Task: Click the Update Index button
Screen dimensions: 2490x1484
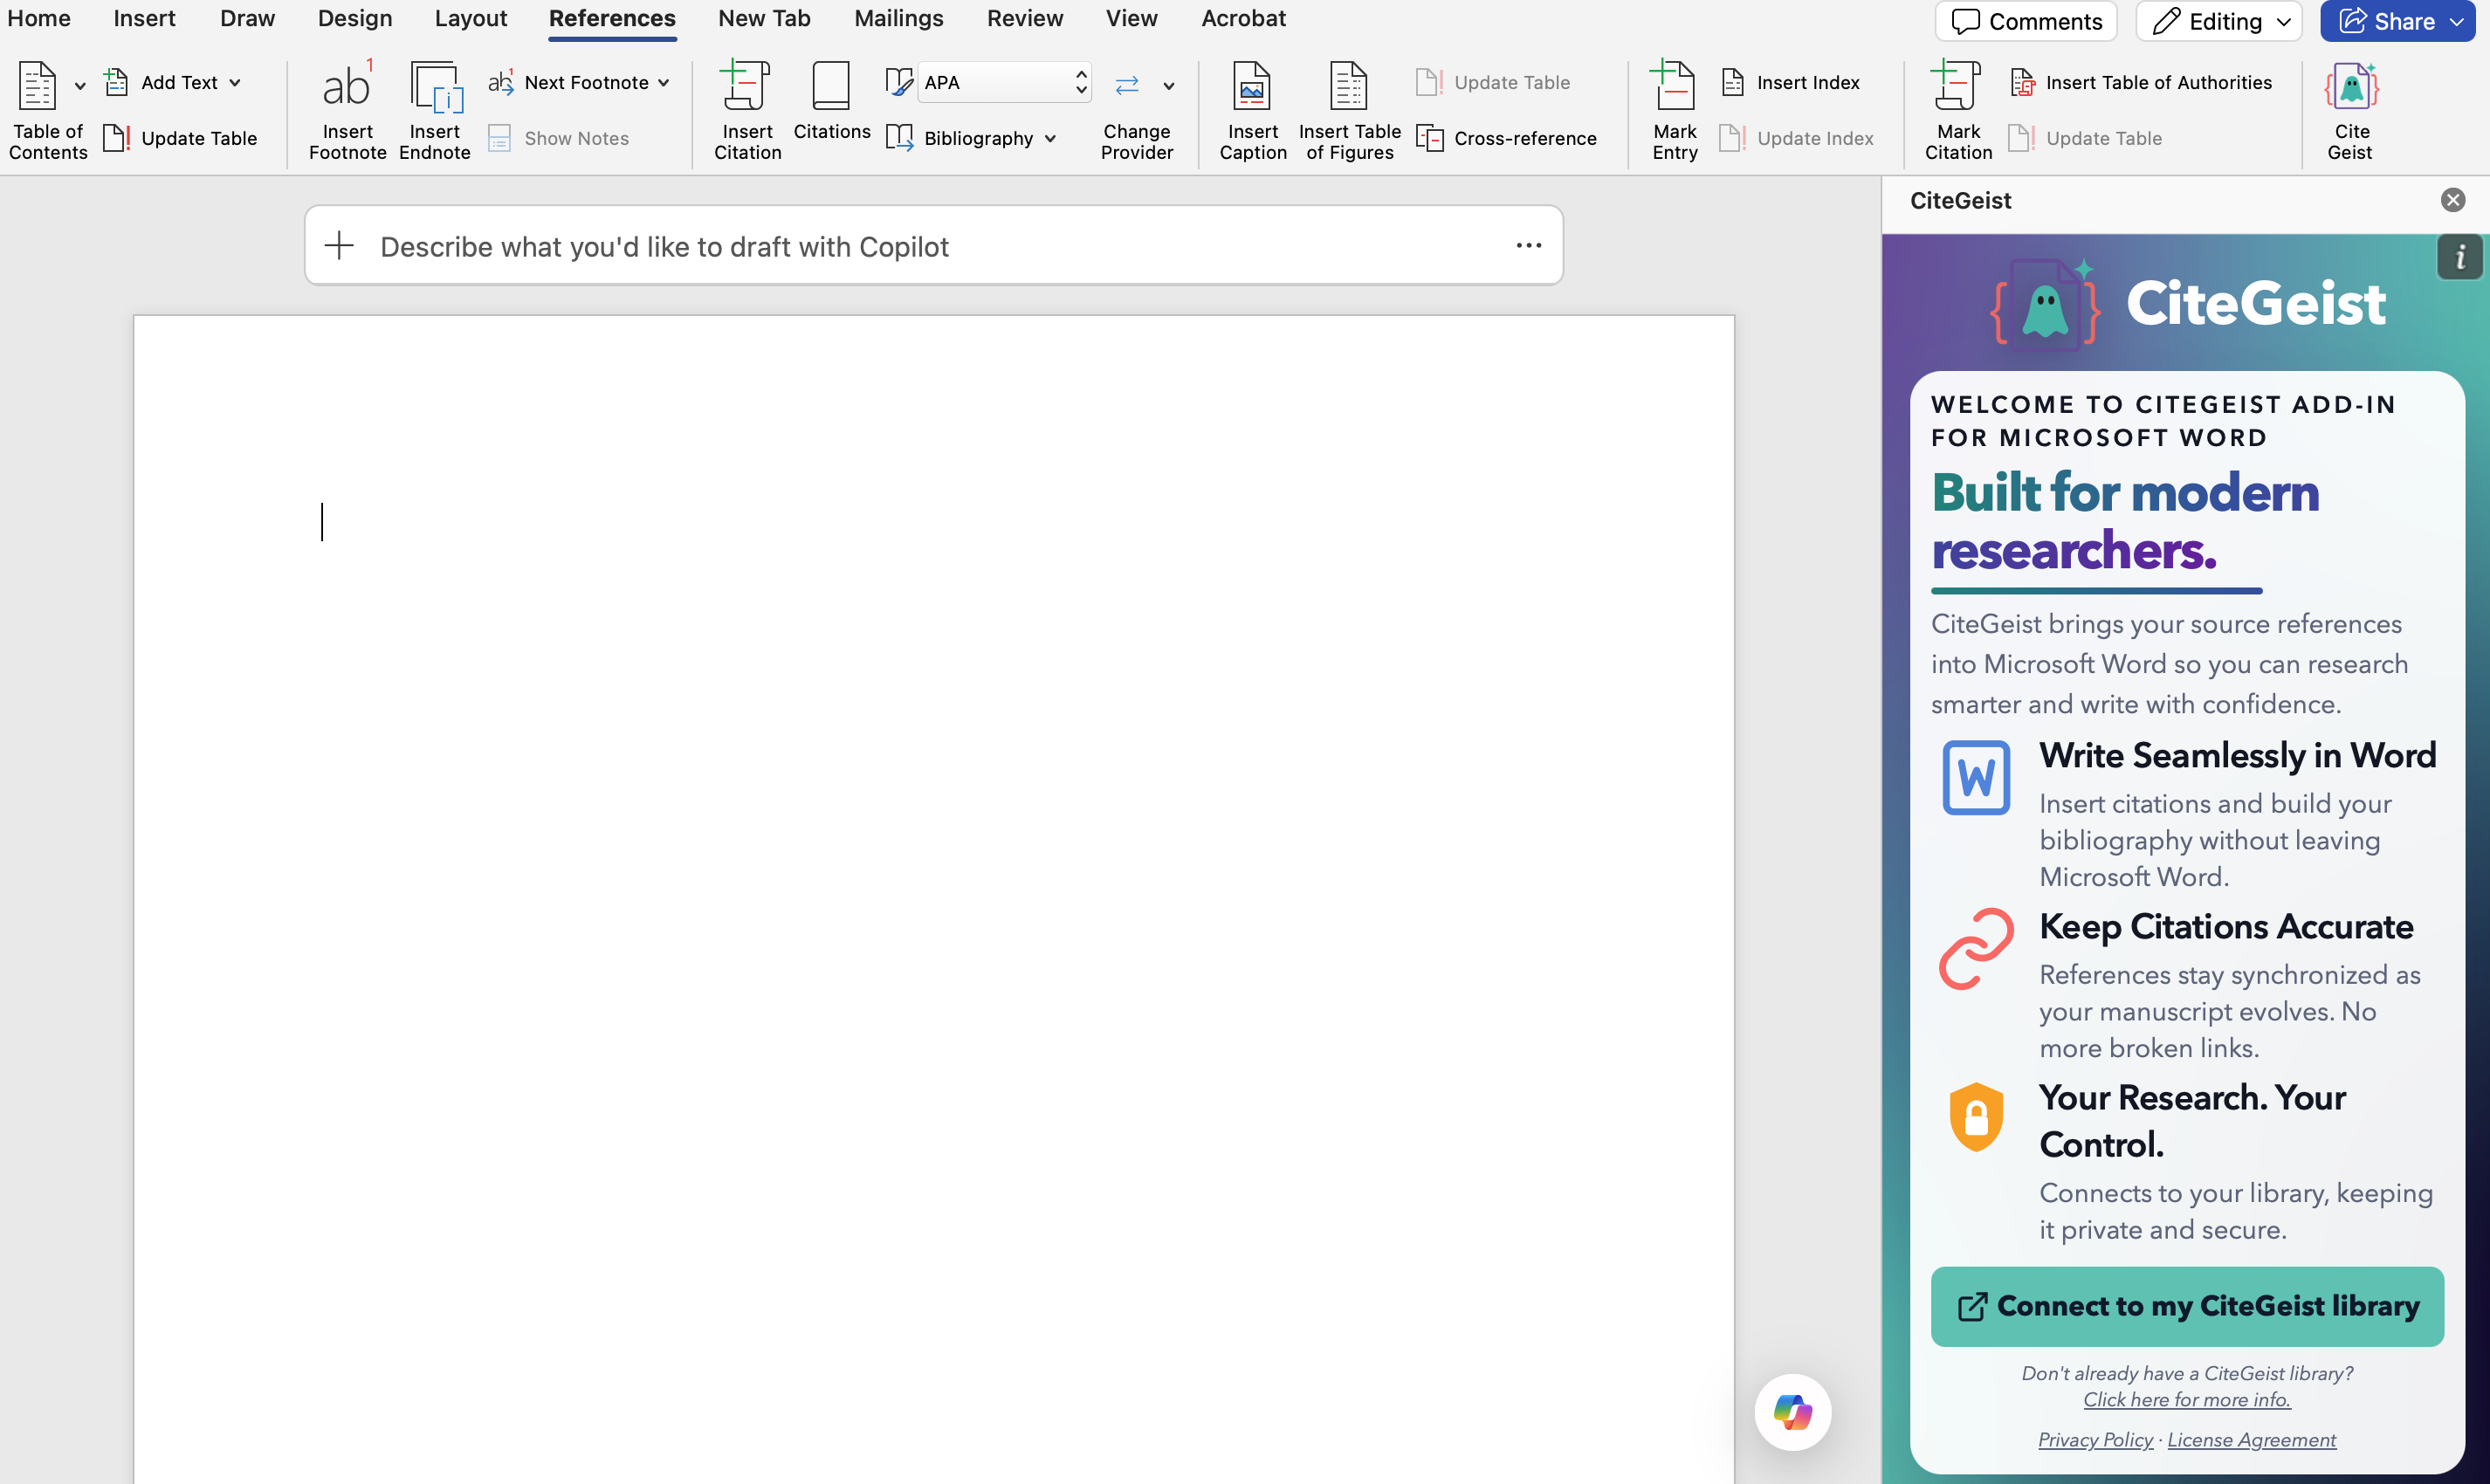Action: pyautogui.click(x=1797, y=138)
